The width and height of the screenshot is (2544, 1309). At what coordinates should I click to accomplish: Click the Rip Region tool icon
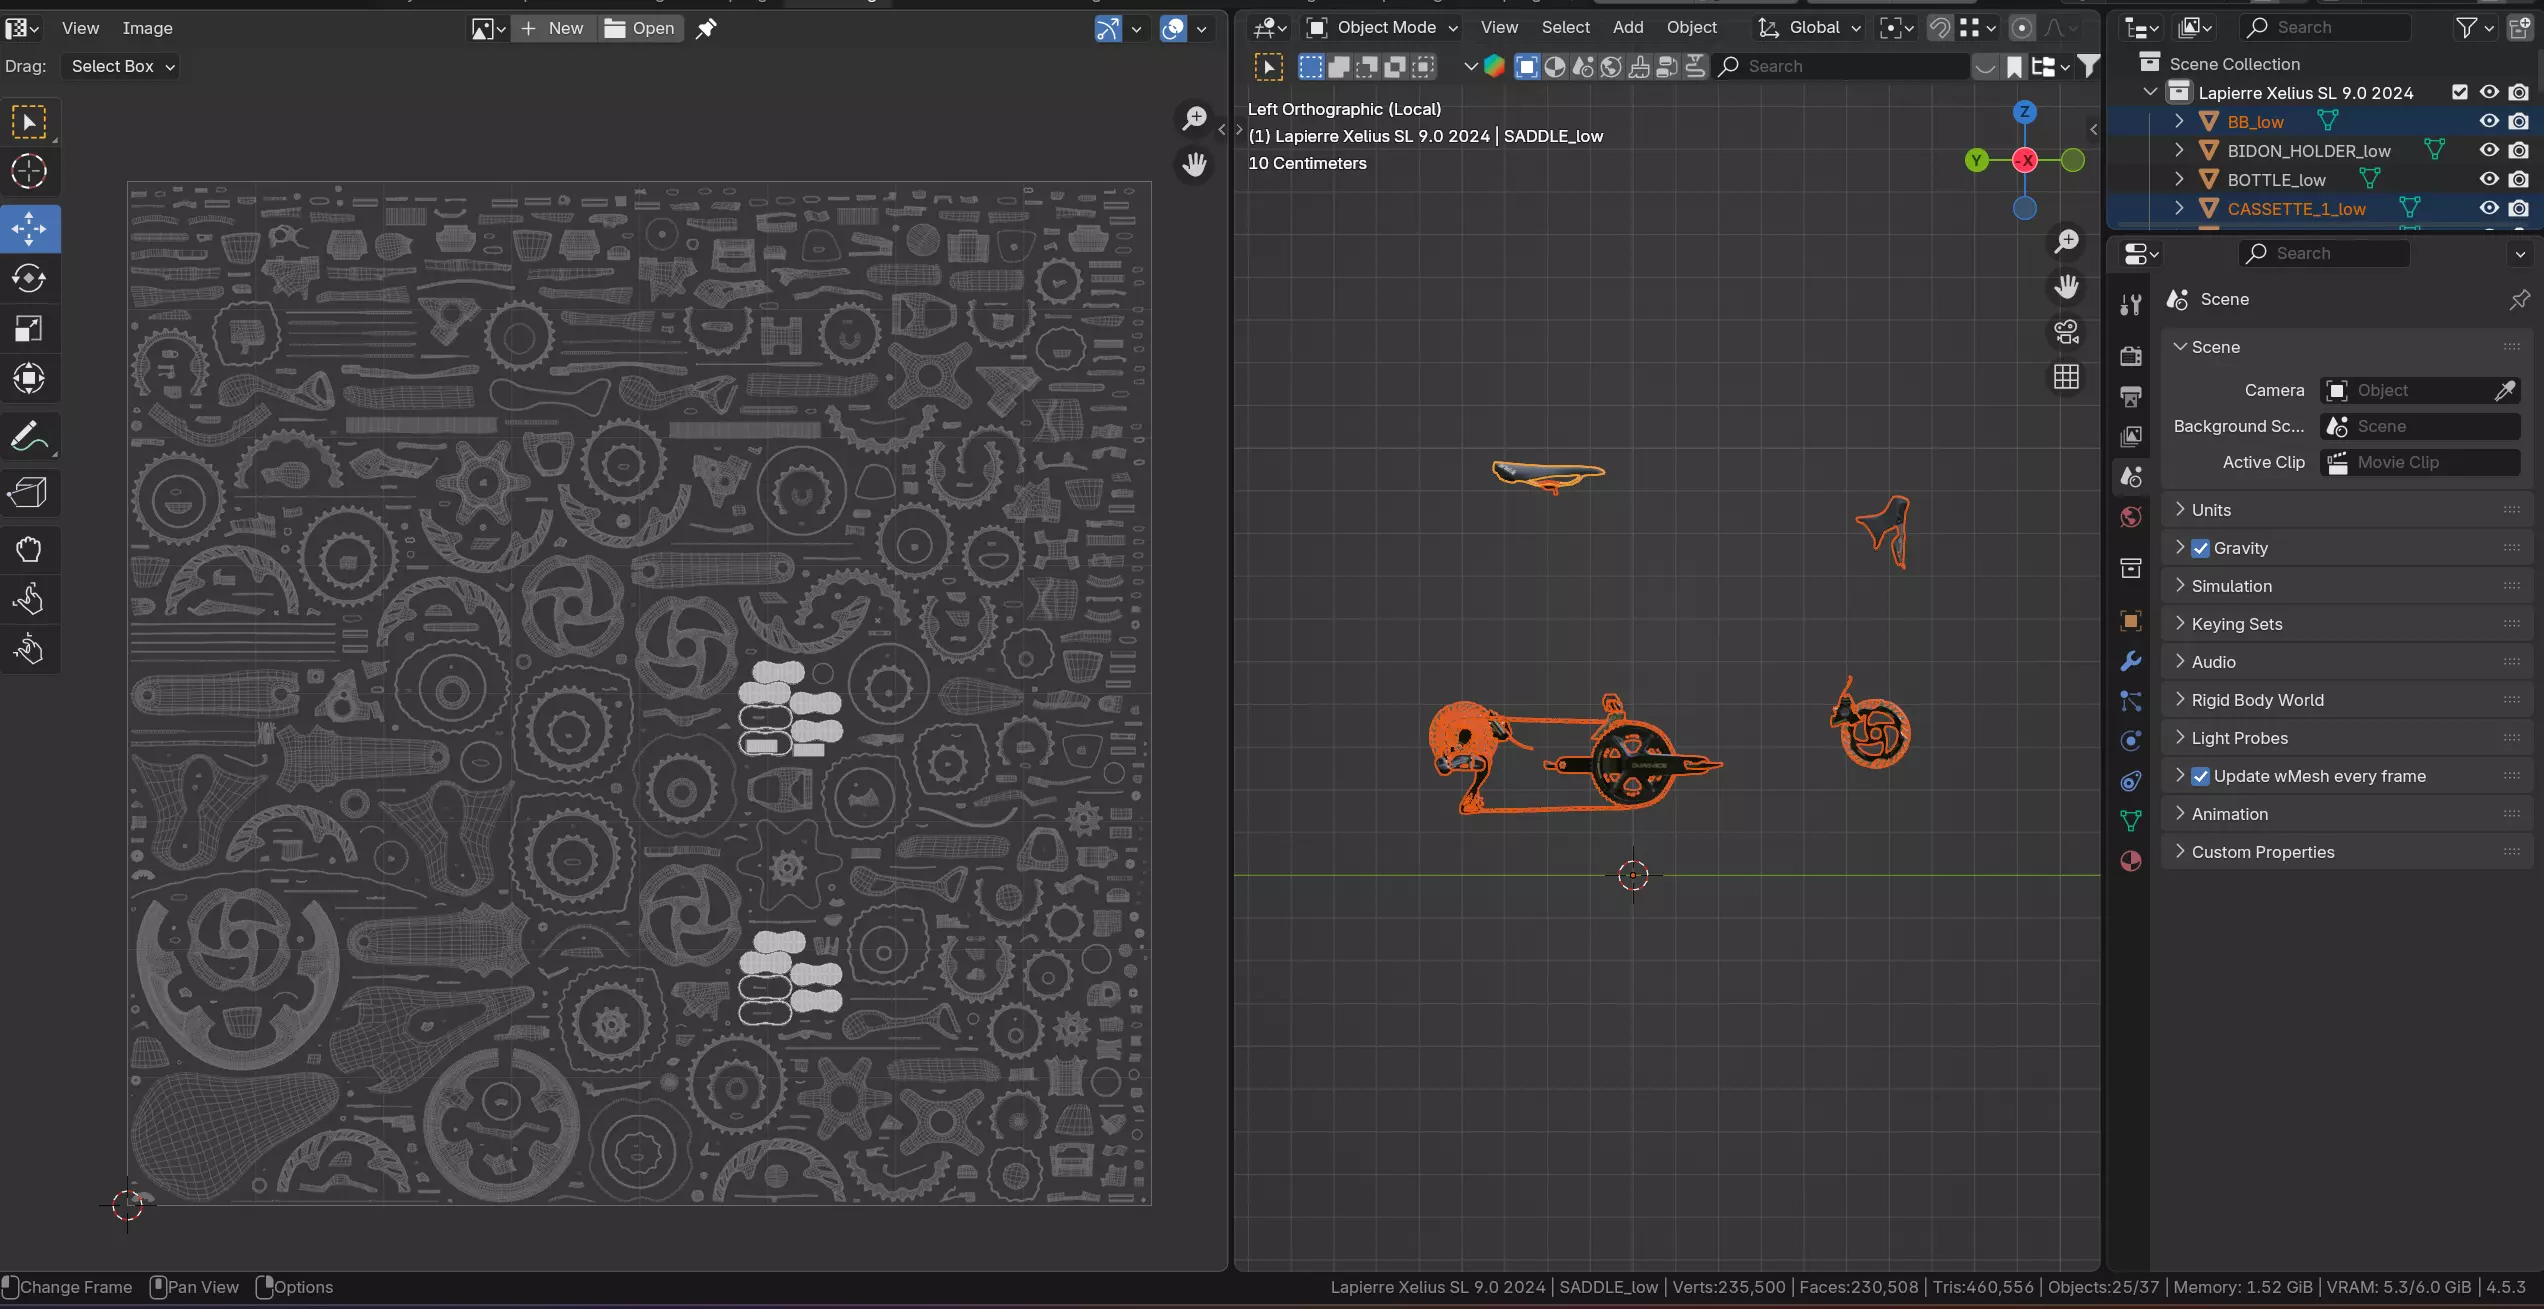point(29,492)
